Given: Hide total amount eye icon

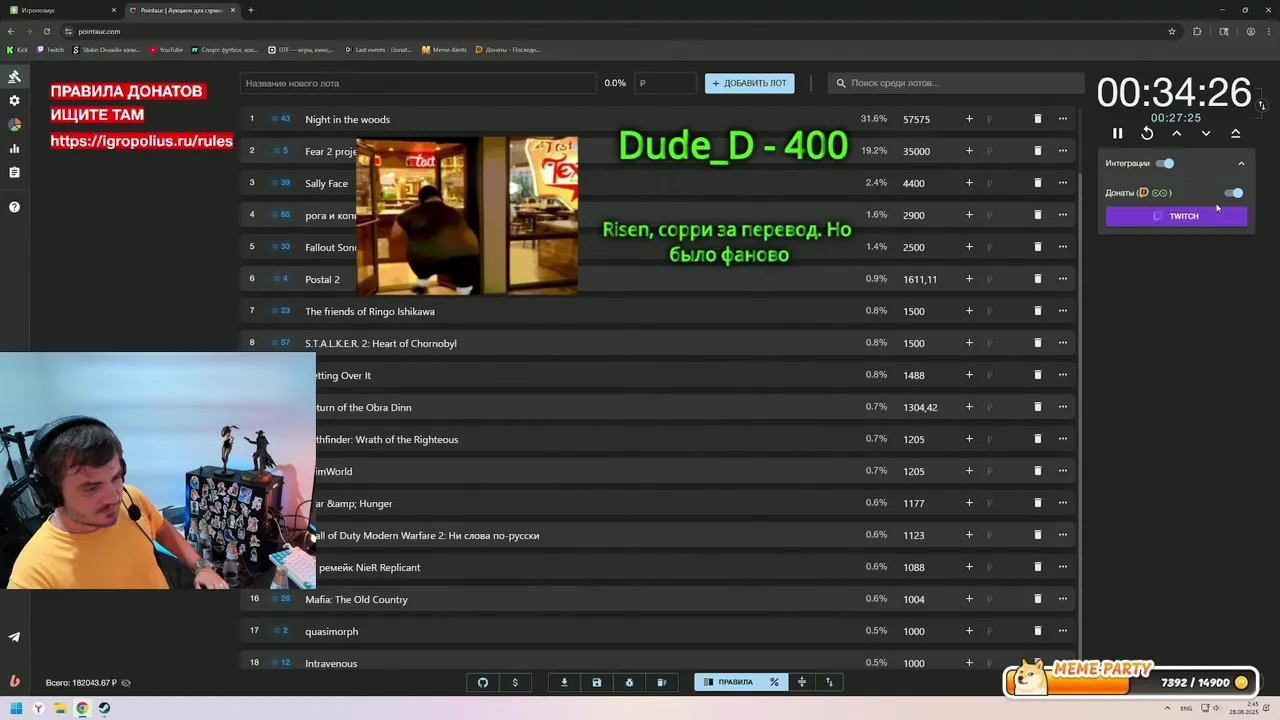Looking at the screenshot, I should pyautogui.click(x=126, y=683).
